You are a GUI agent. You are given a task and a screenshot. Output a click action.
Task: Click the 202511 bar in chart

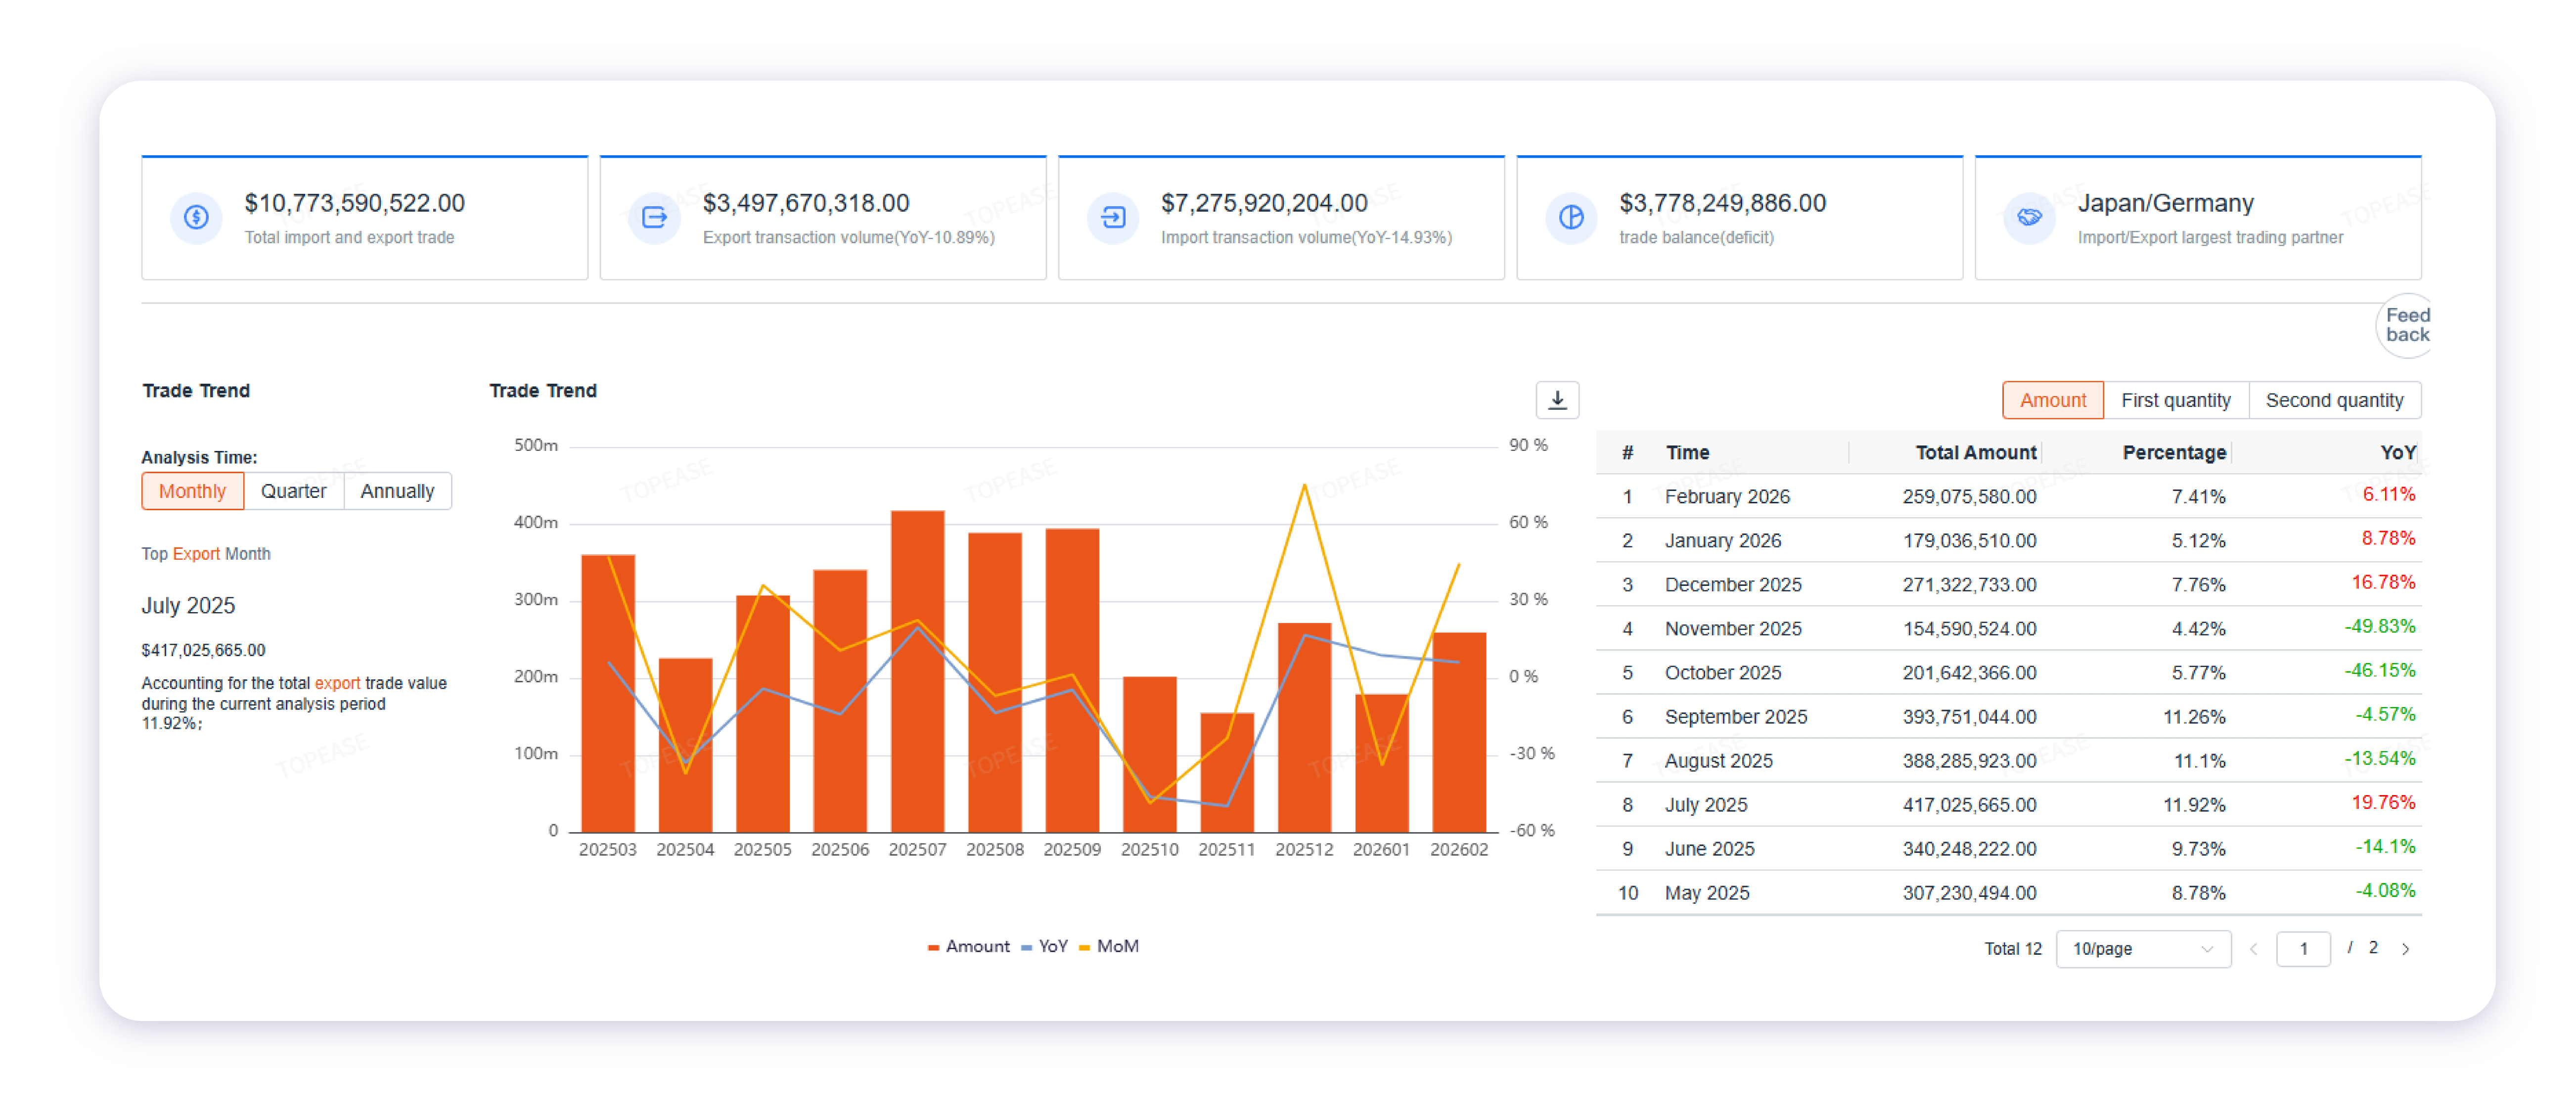point(1227,772)
